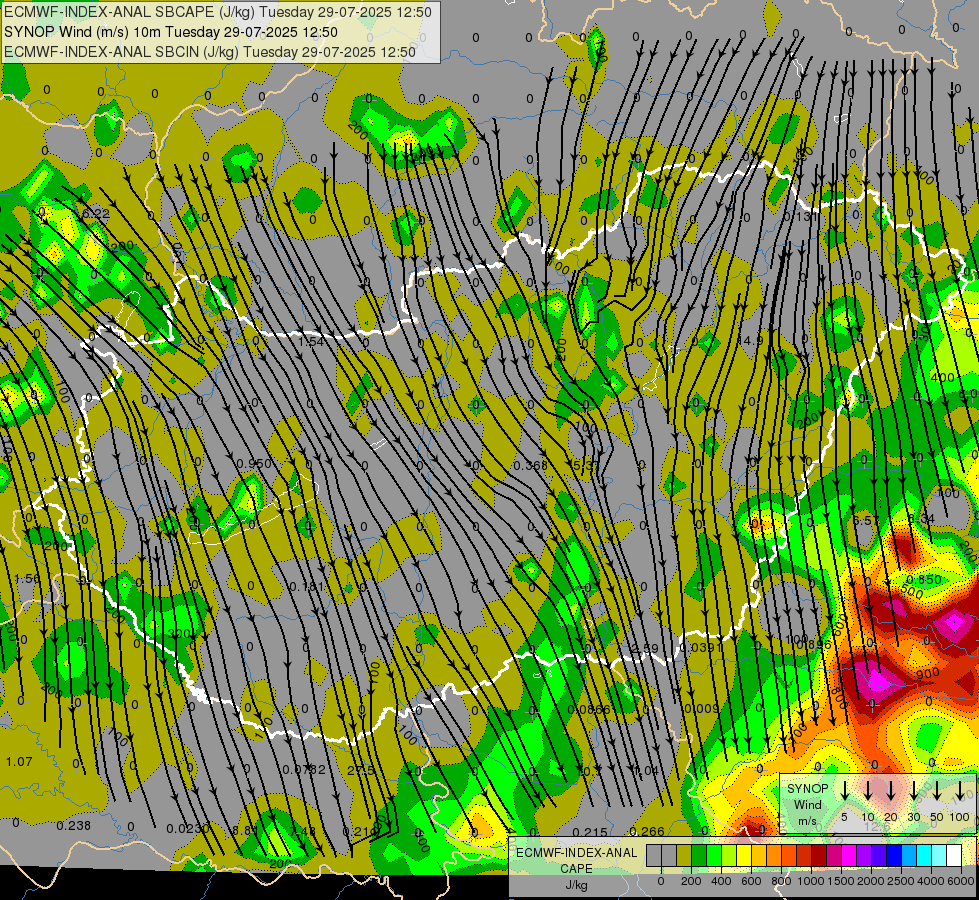Click the '6000' tick on CAPE scale
This screenshot has height=900, width=979.
961,881
